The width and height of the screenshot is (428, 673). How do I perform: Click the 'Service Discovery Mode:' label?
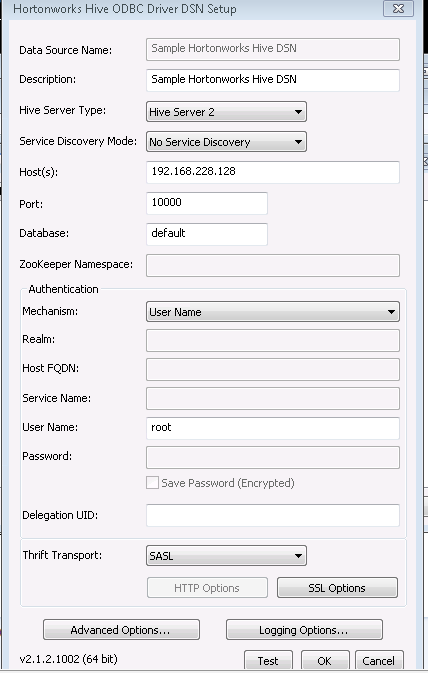pos(78,141)
